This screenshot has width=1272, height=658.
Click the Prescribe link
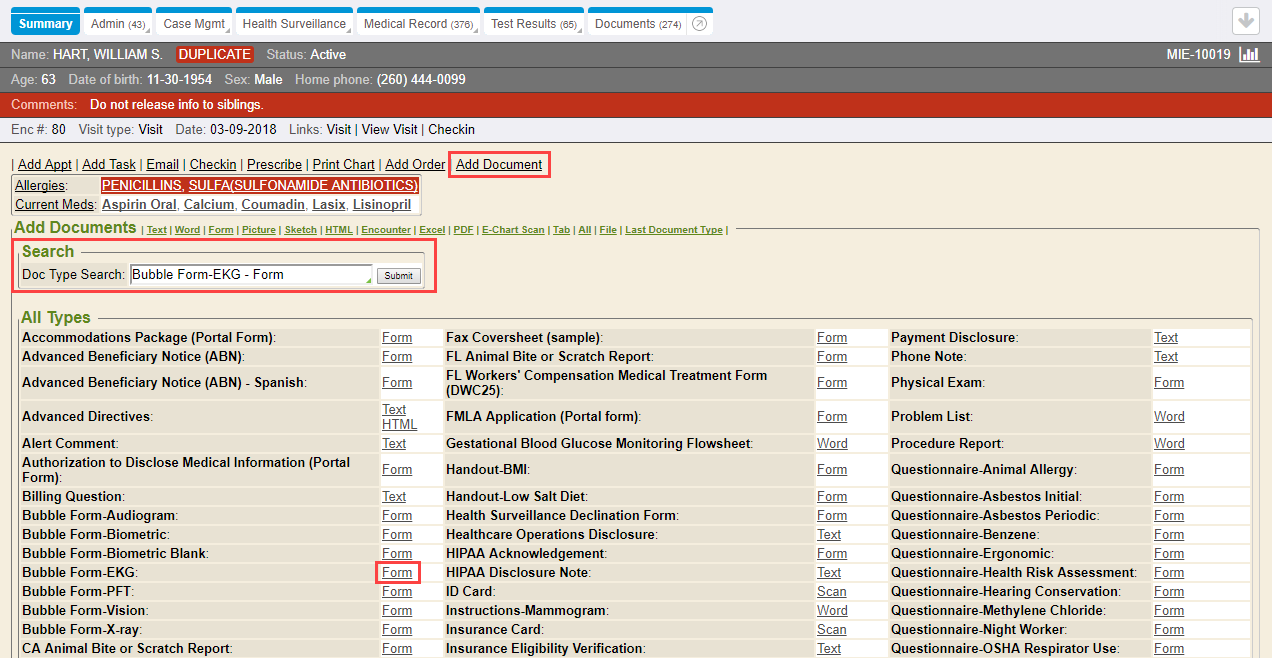(274, 165)
